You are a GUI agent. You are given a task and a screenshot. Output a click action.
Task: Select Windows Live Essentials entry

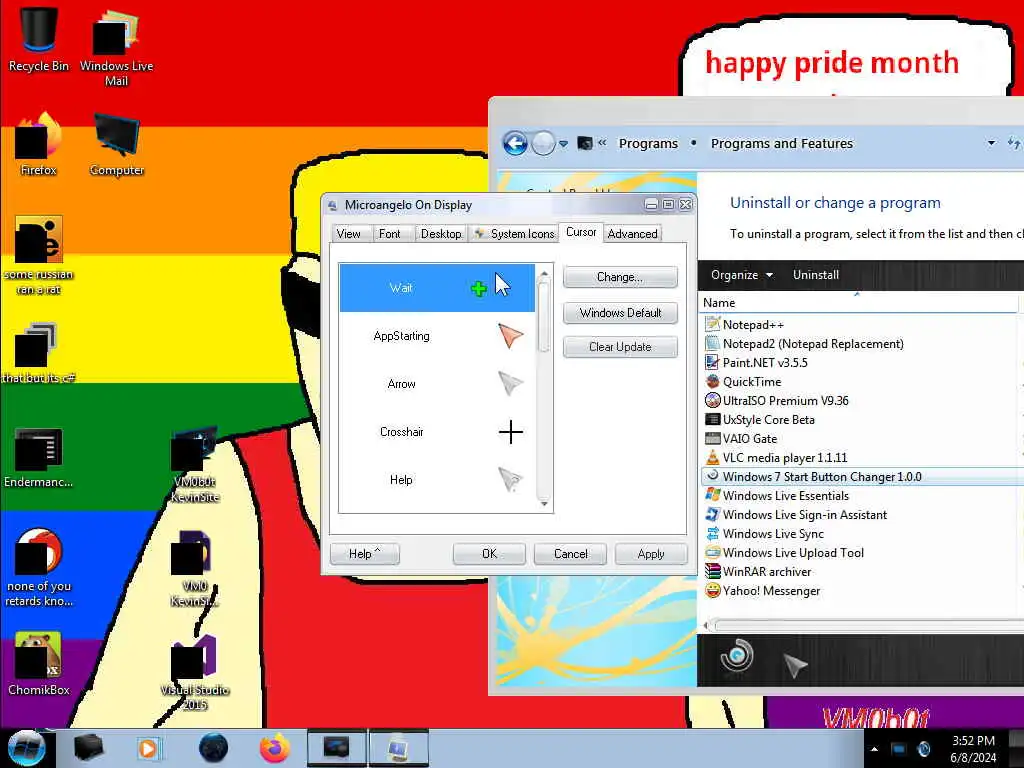(786, 496)
